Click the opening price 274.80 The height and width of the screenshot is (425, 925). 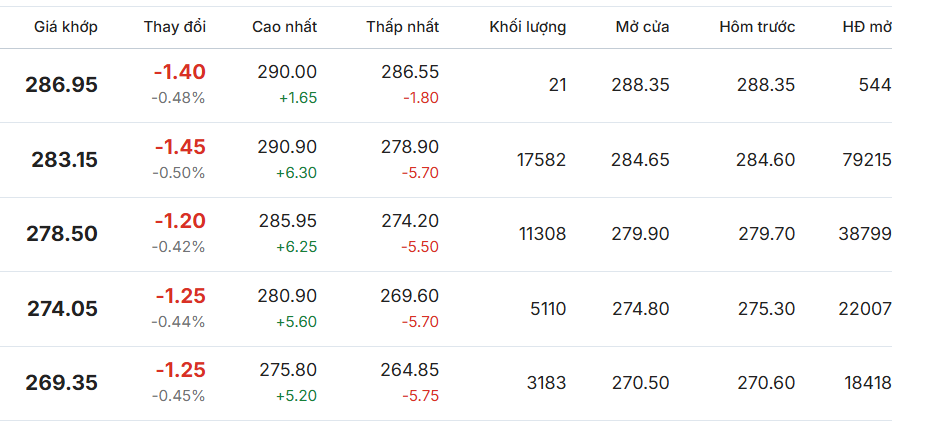[x=640, y=309]
